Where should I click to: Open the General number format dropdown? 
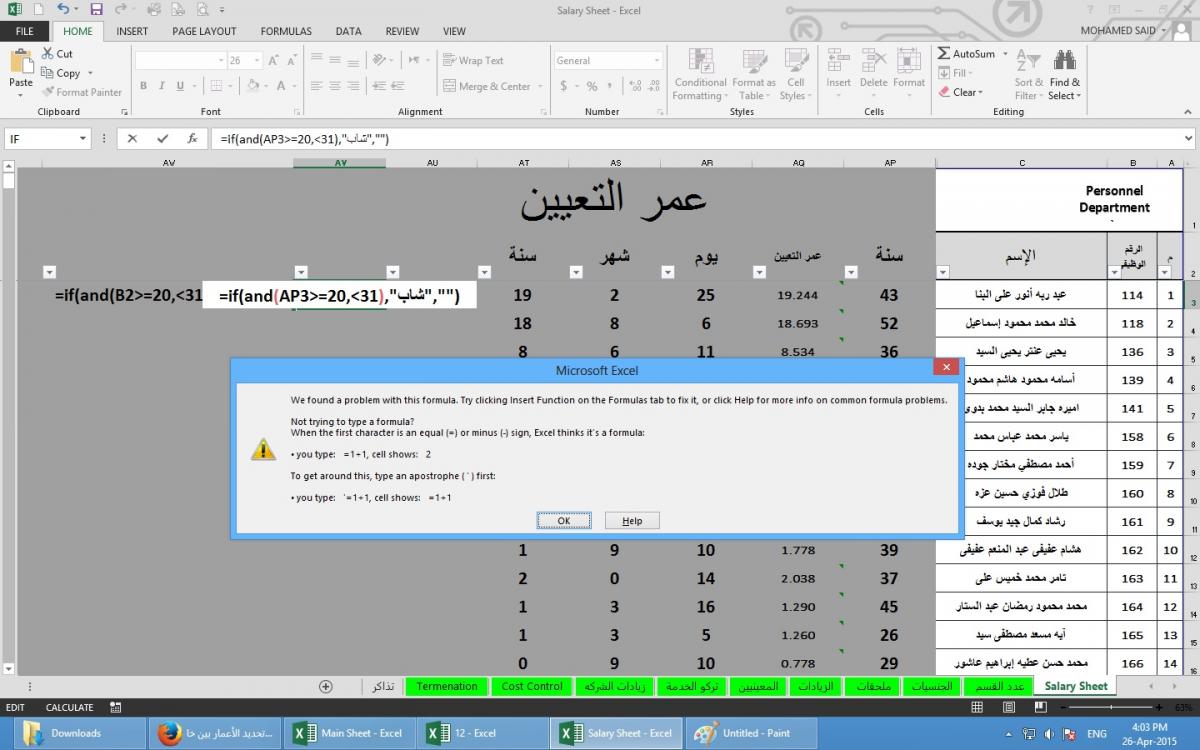pos(657,60)
